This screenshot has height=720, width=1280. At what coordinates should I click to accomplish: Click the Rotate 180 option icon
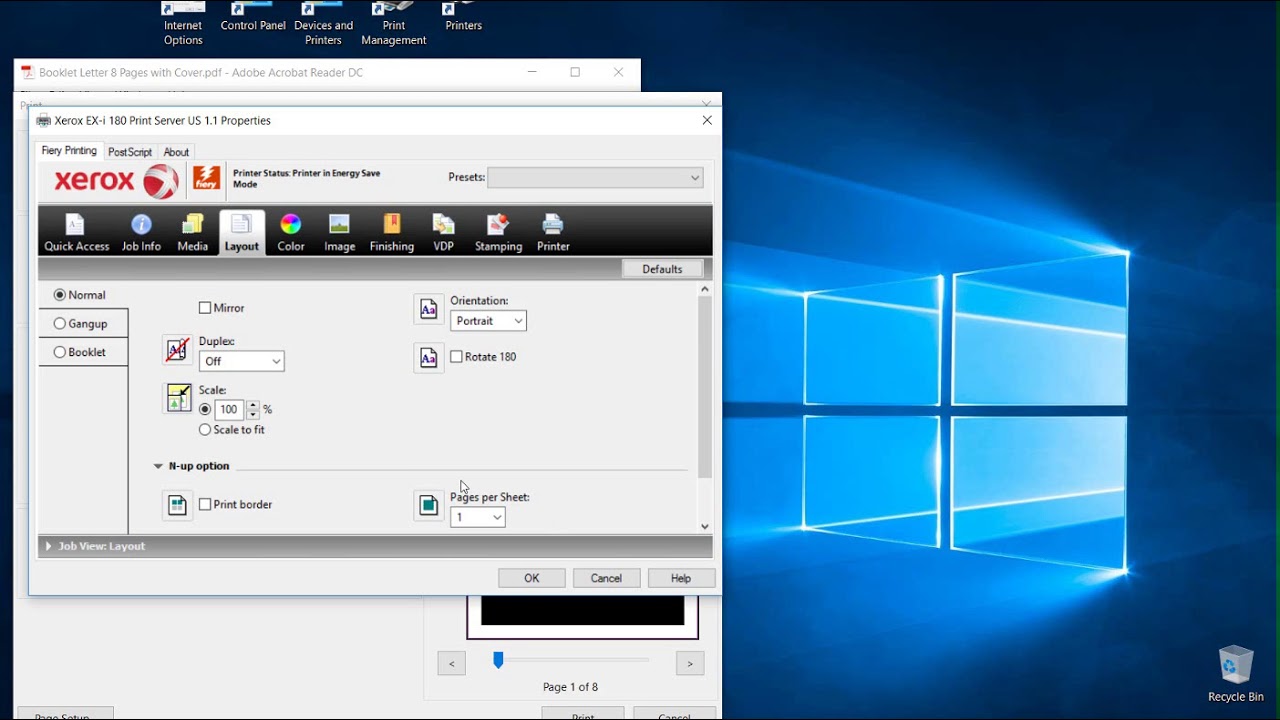[x=428, y=357]
